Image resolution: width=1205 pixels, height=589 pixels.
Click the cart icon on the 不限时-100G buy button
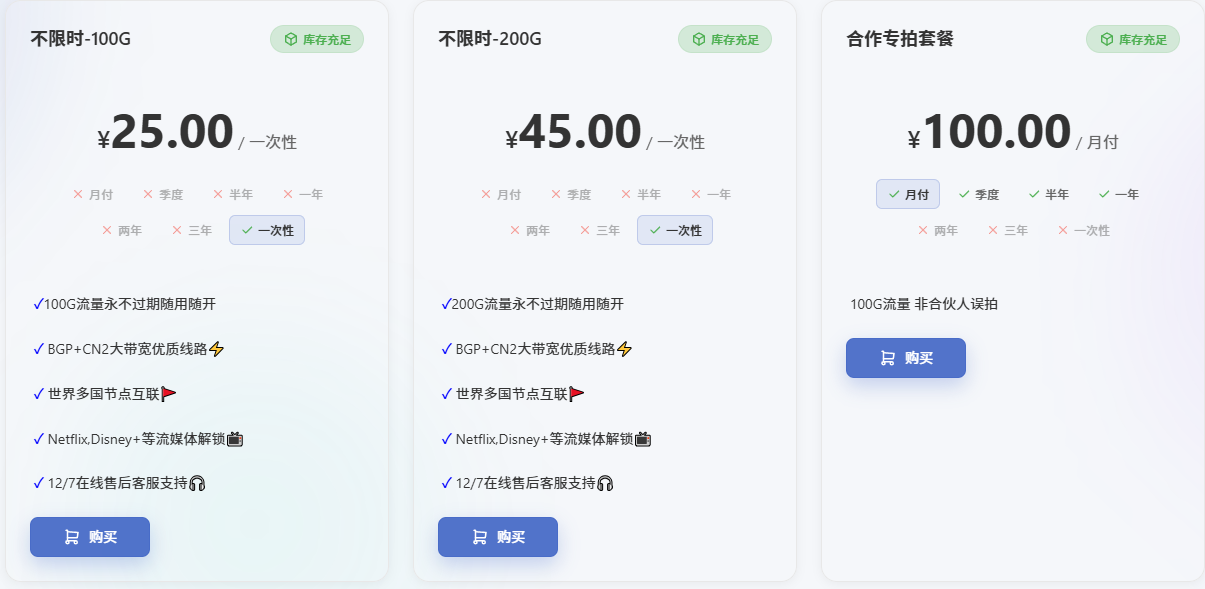[x=72, y=537]
